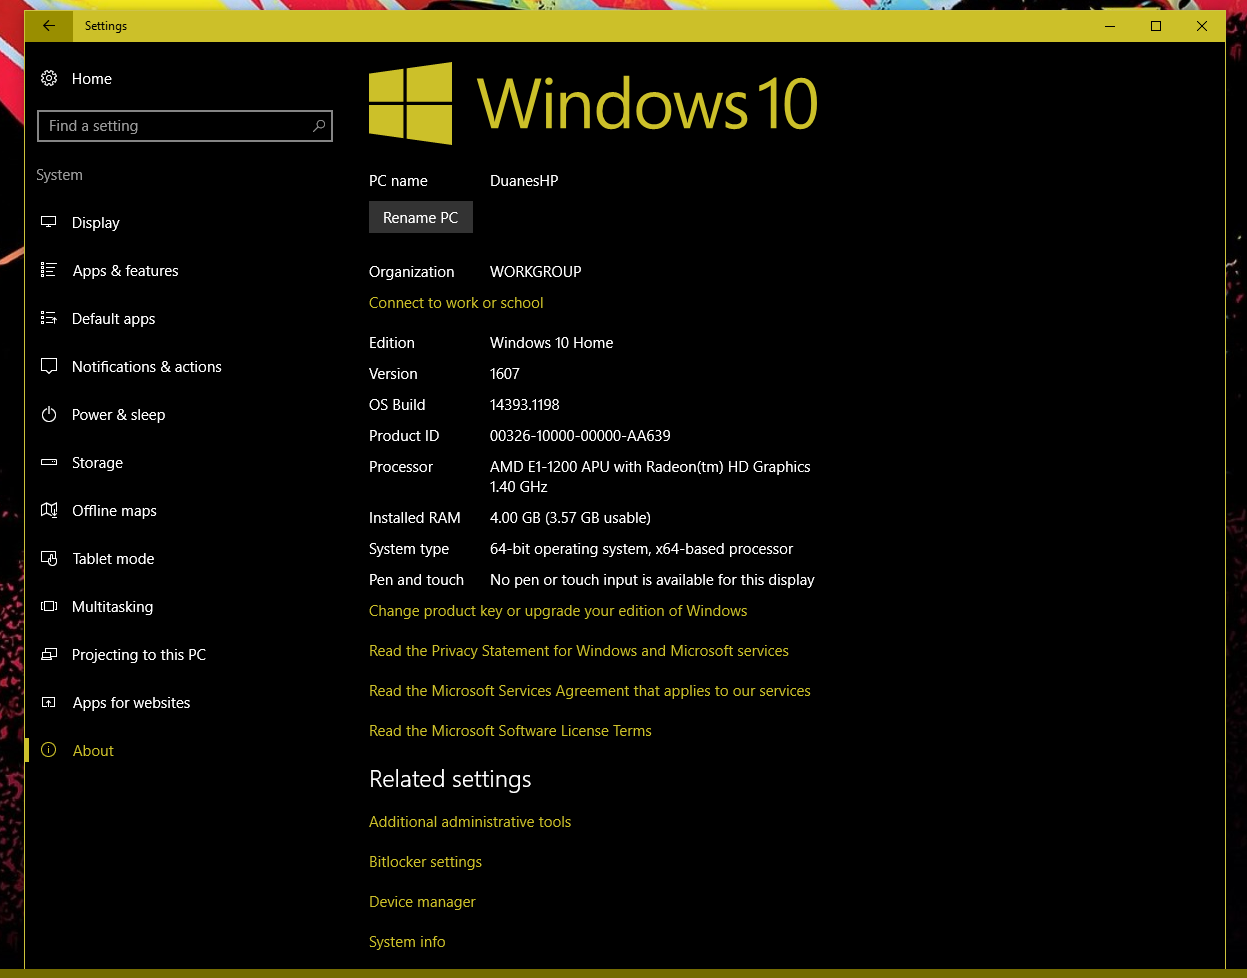Image resolution: width=1247 pixels, height=978 pixels.
Task: Click the Windows logo graphic
Action: click(x=410, y=103)
